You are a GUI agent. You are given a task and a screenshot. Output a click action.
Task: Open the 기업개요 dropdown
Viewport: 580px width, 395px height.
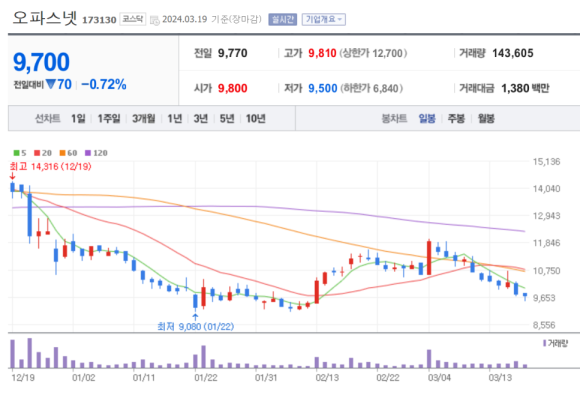324,19
